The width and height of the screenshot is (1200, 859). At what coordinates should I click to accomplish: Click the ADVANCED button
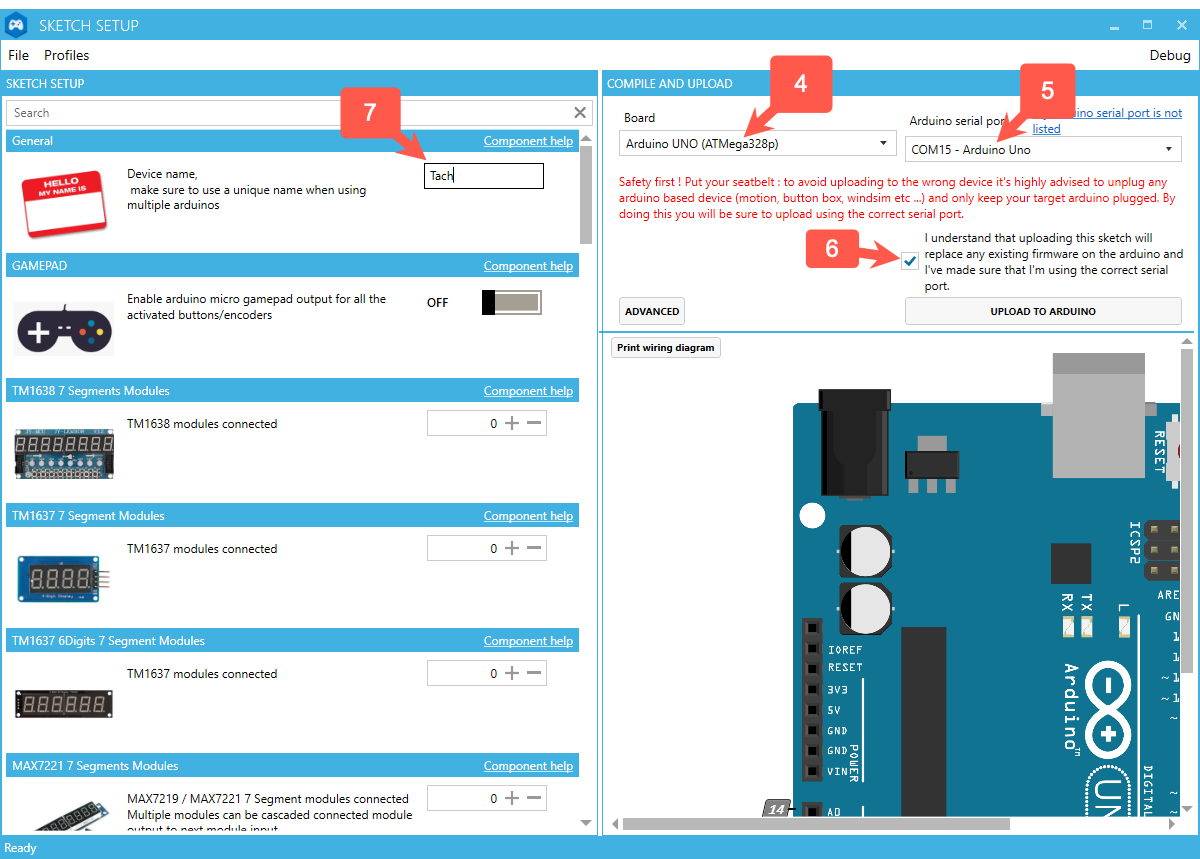tap(652, 311)
